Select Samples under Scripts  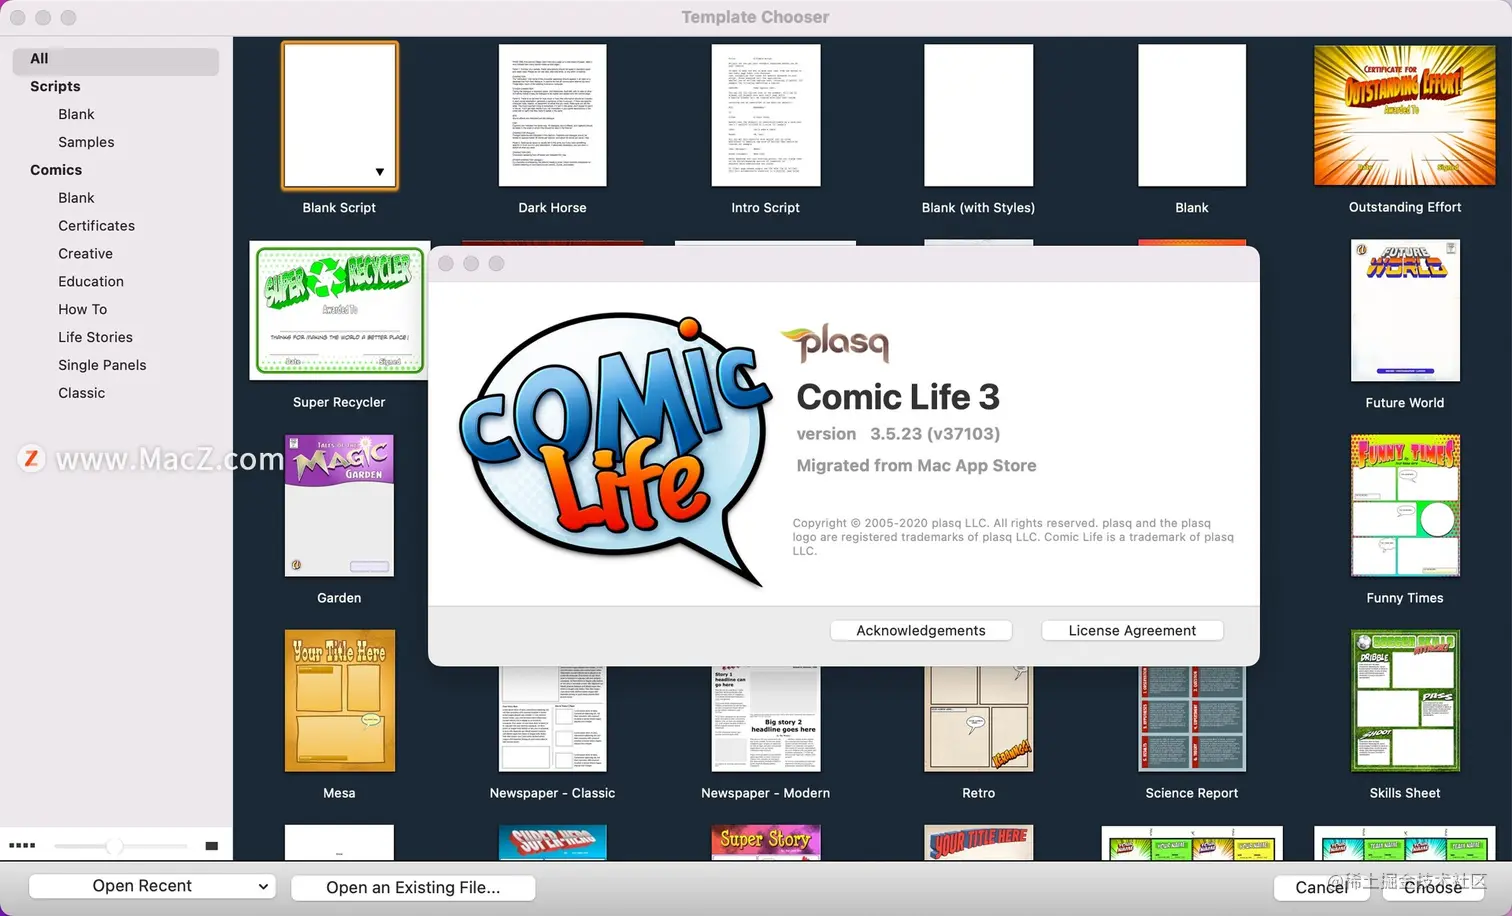click(x=86, y=143)
